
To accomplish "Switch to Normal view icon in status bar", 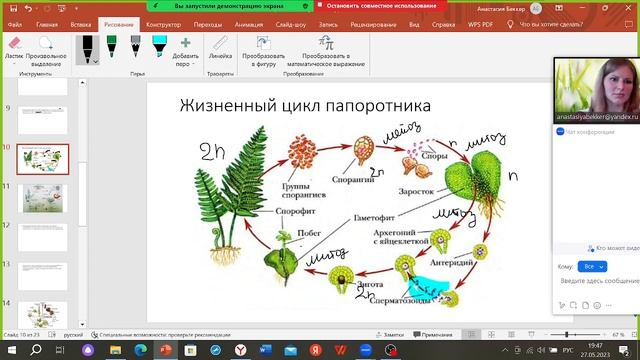I will (x=471, y=335).
